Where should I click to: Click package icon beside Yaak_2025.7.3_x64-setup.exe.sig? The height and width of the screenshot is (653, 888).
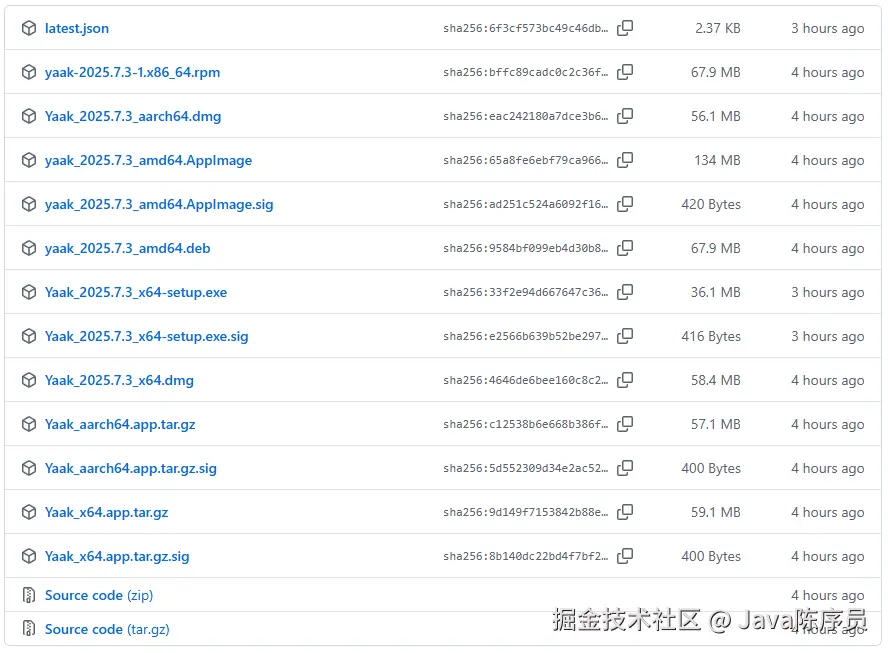29,336
